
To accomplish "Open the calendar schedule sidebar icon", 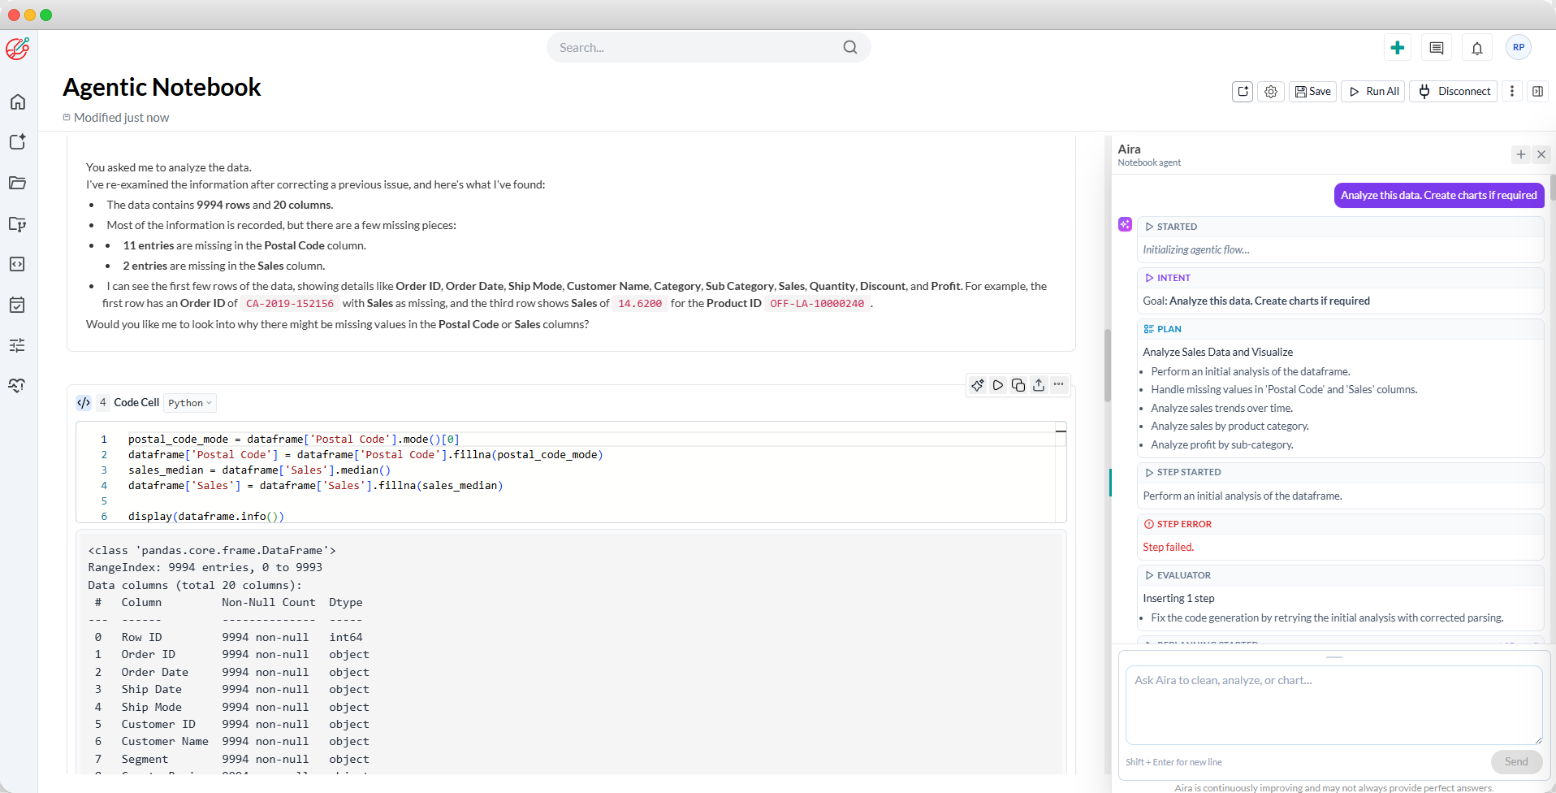I will (17, 305).
